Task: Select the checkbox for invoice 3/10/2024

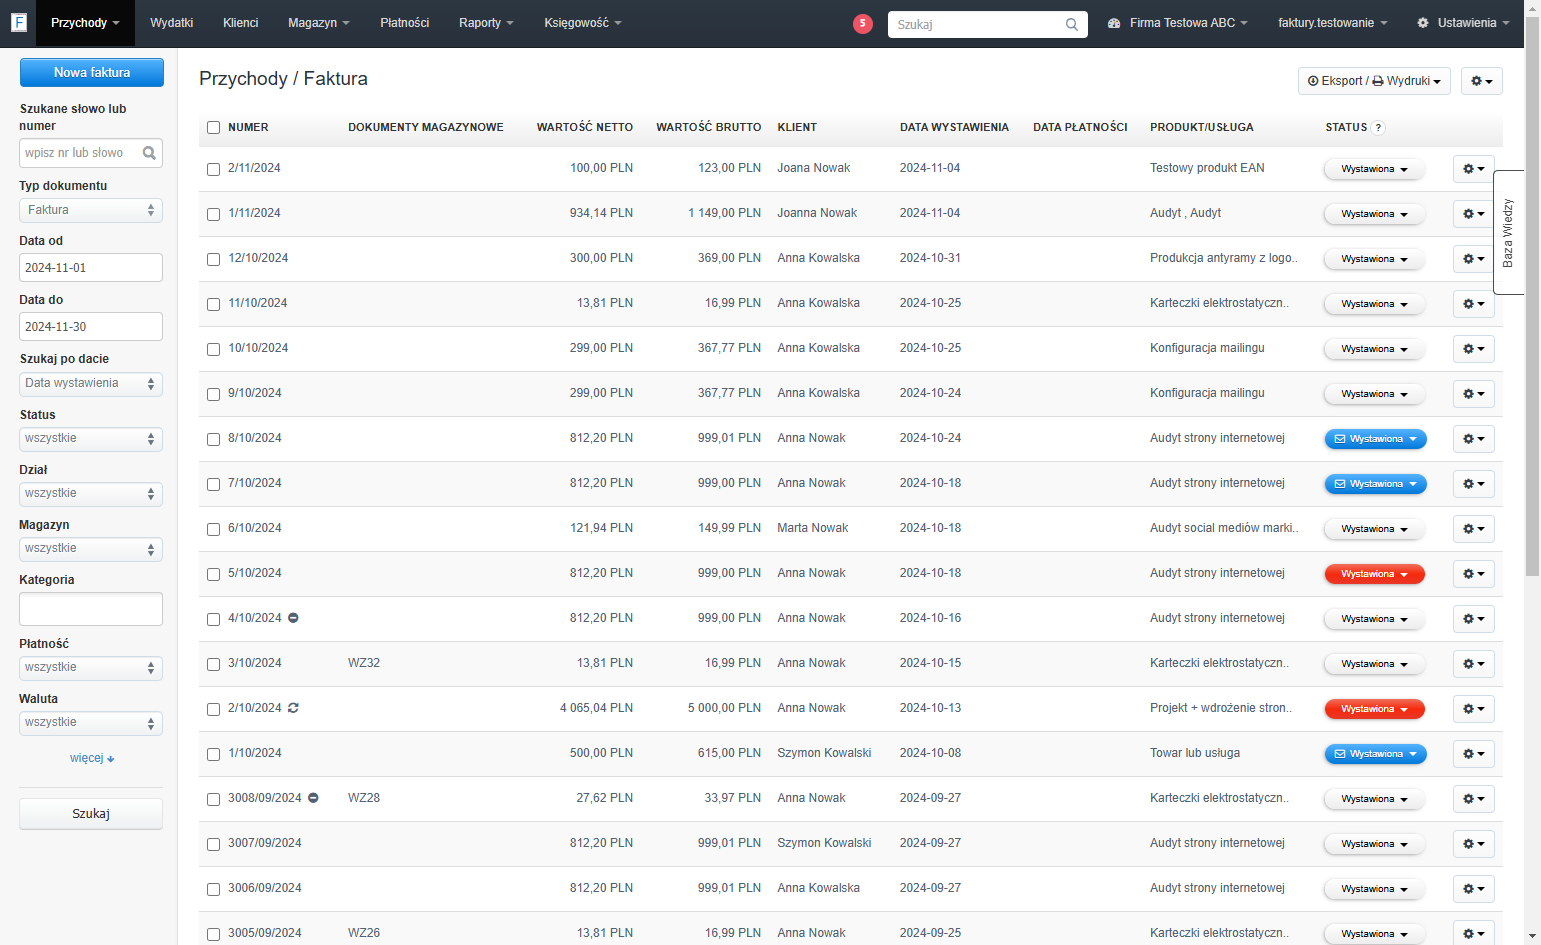Action: [x=213, y=664]
